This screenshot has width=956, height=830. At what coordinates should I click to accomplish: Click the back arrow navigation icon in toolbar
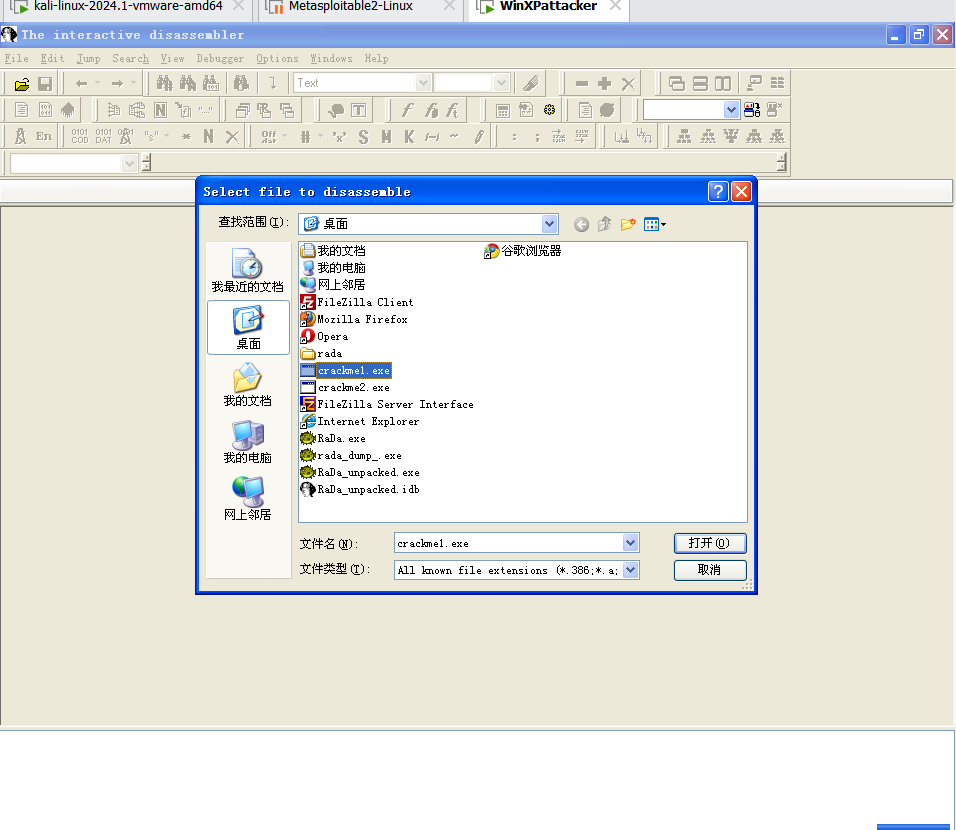click(82, 84)
